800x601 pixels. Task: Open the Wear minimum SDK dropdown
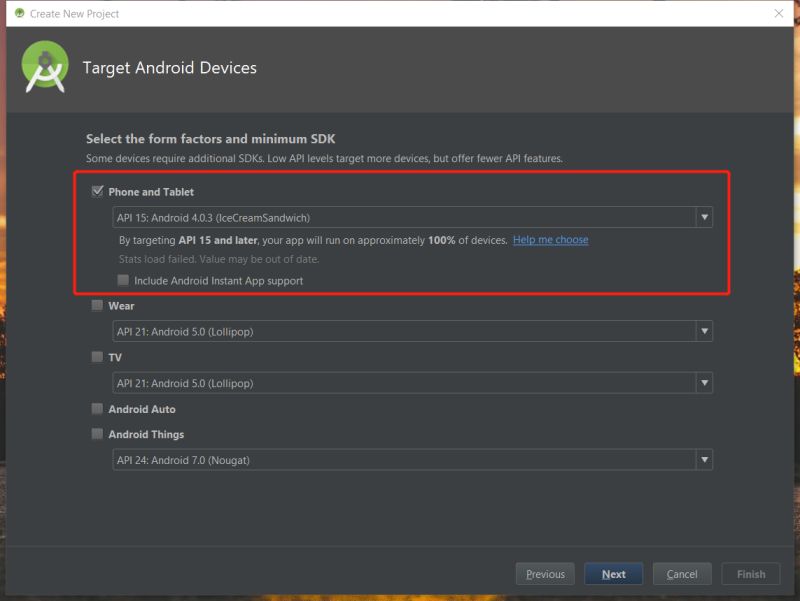pyautogui.click(x=703, y=331)
